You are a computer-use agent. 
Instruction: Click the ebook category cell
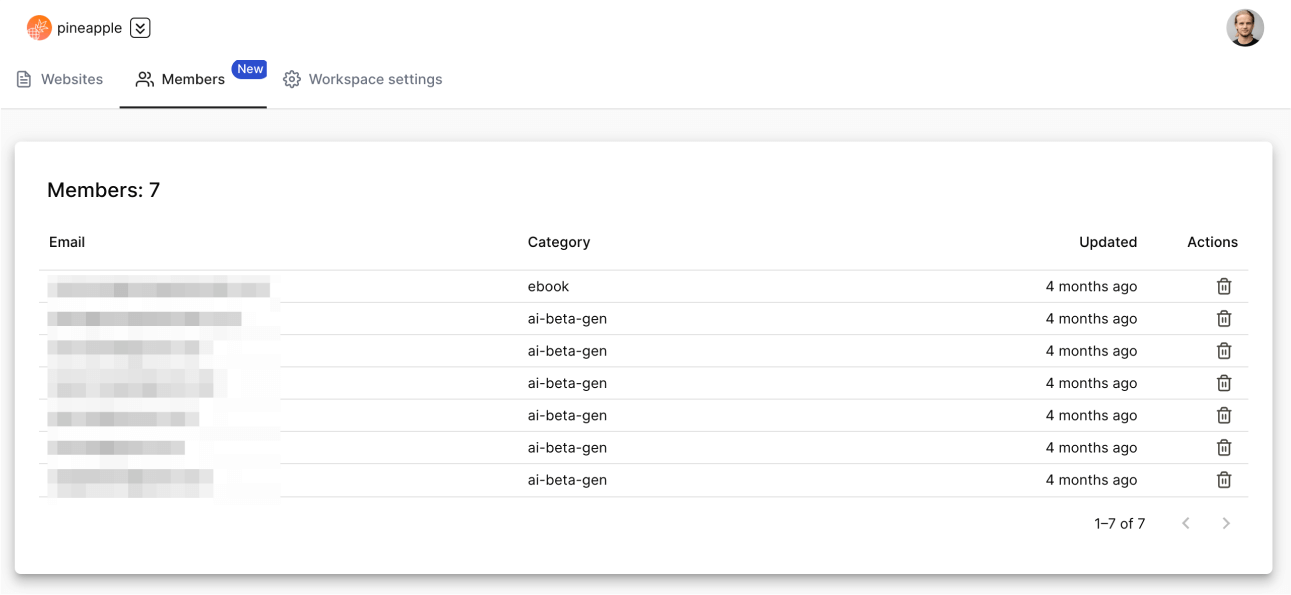(548, 286)
